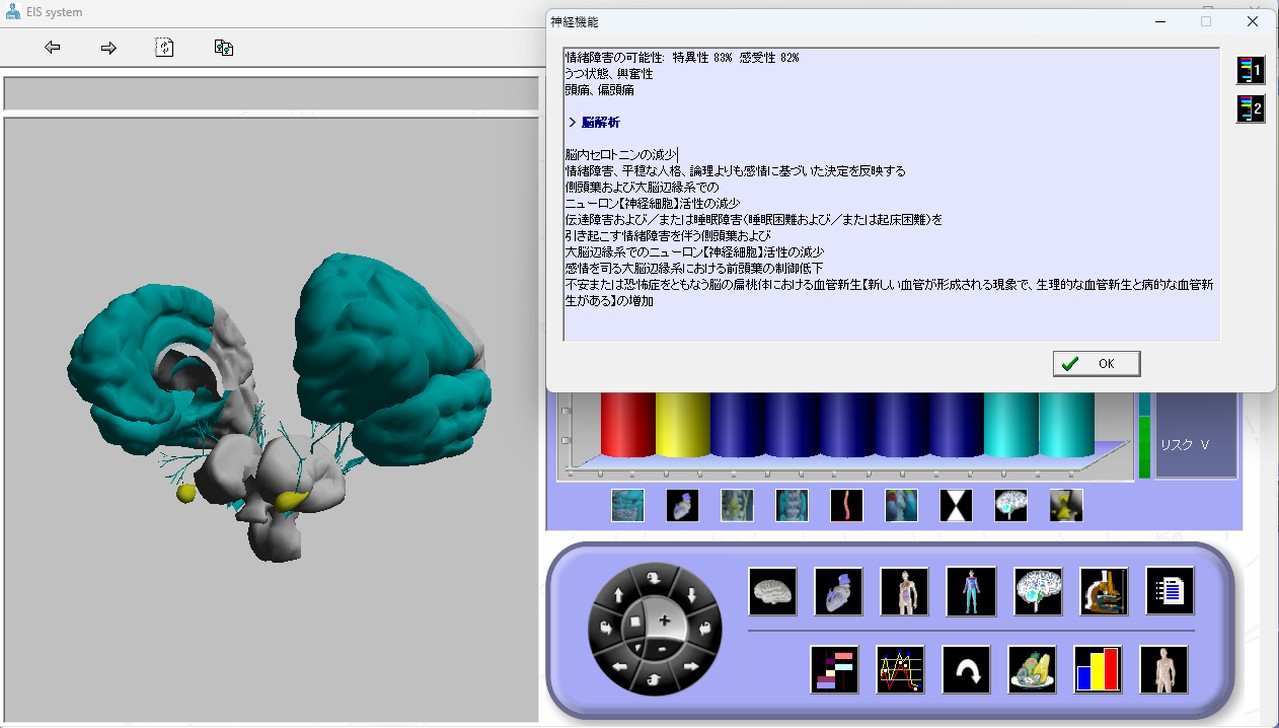Screen dimensions: 1279x728
Task: Click the undo arrow icon
Action: pyautogui.click(x=966, y=670)
